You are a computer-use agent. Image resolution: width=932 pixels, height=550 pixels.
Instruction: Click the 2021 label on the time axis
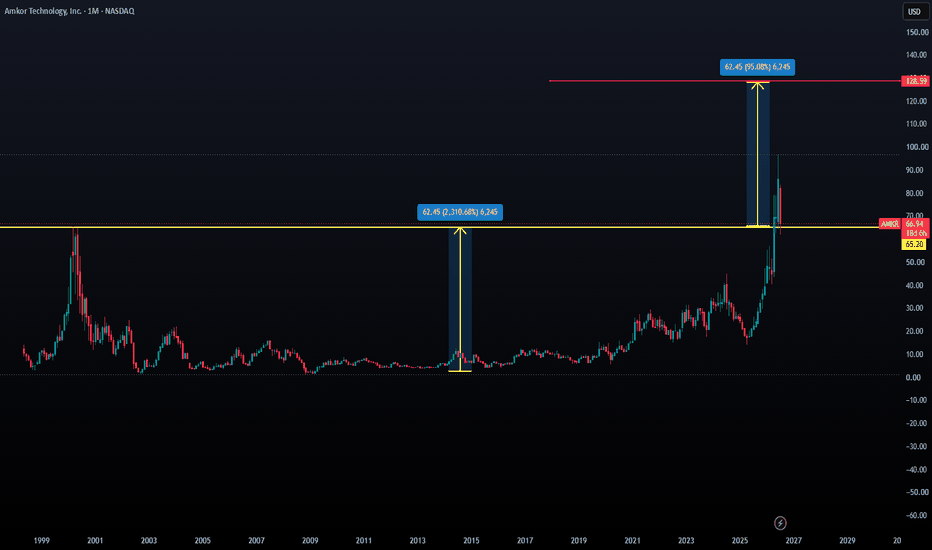click(x=632, y=540)
